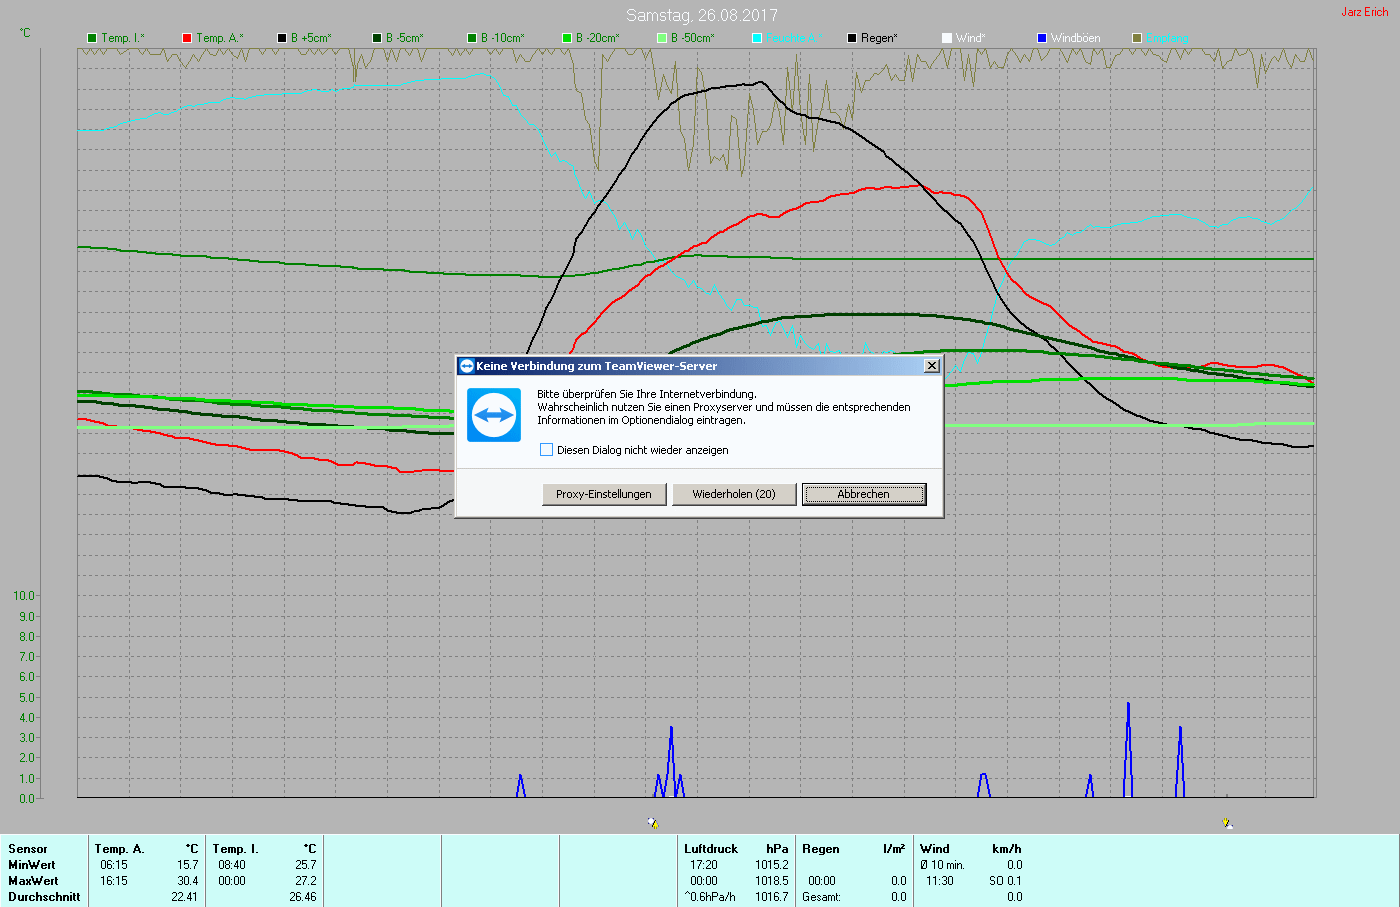Screen dimensions: 1400x907
Task: Click the 'Sensor' header in the data table
Action: [28, 849]
